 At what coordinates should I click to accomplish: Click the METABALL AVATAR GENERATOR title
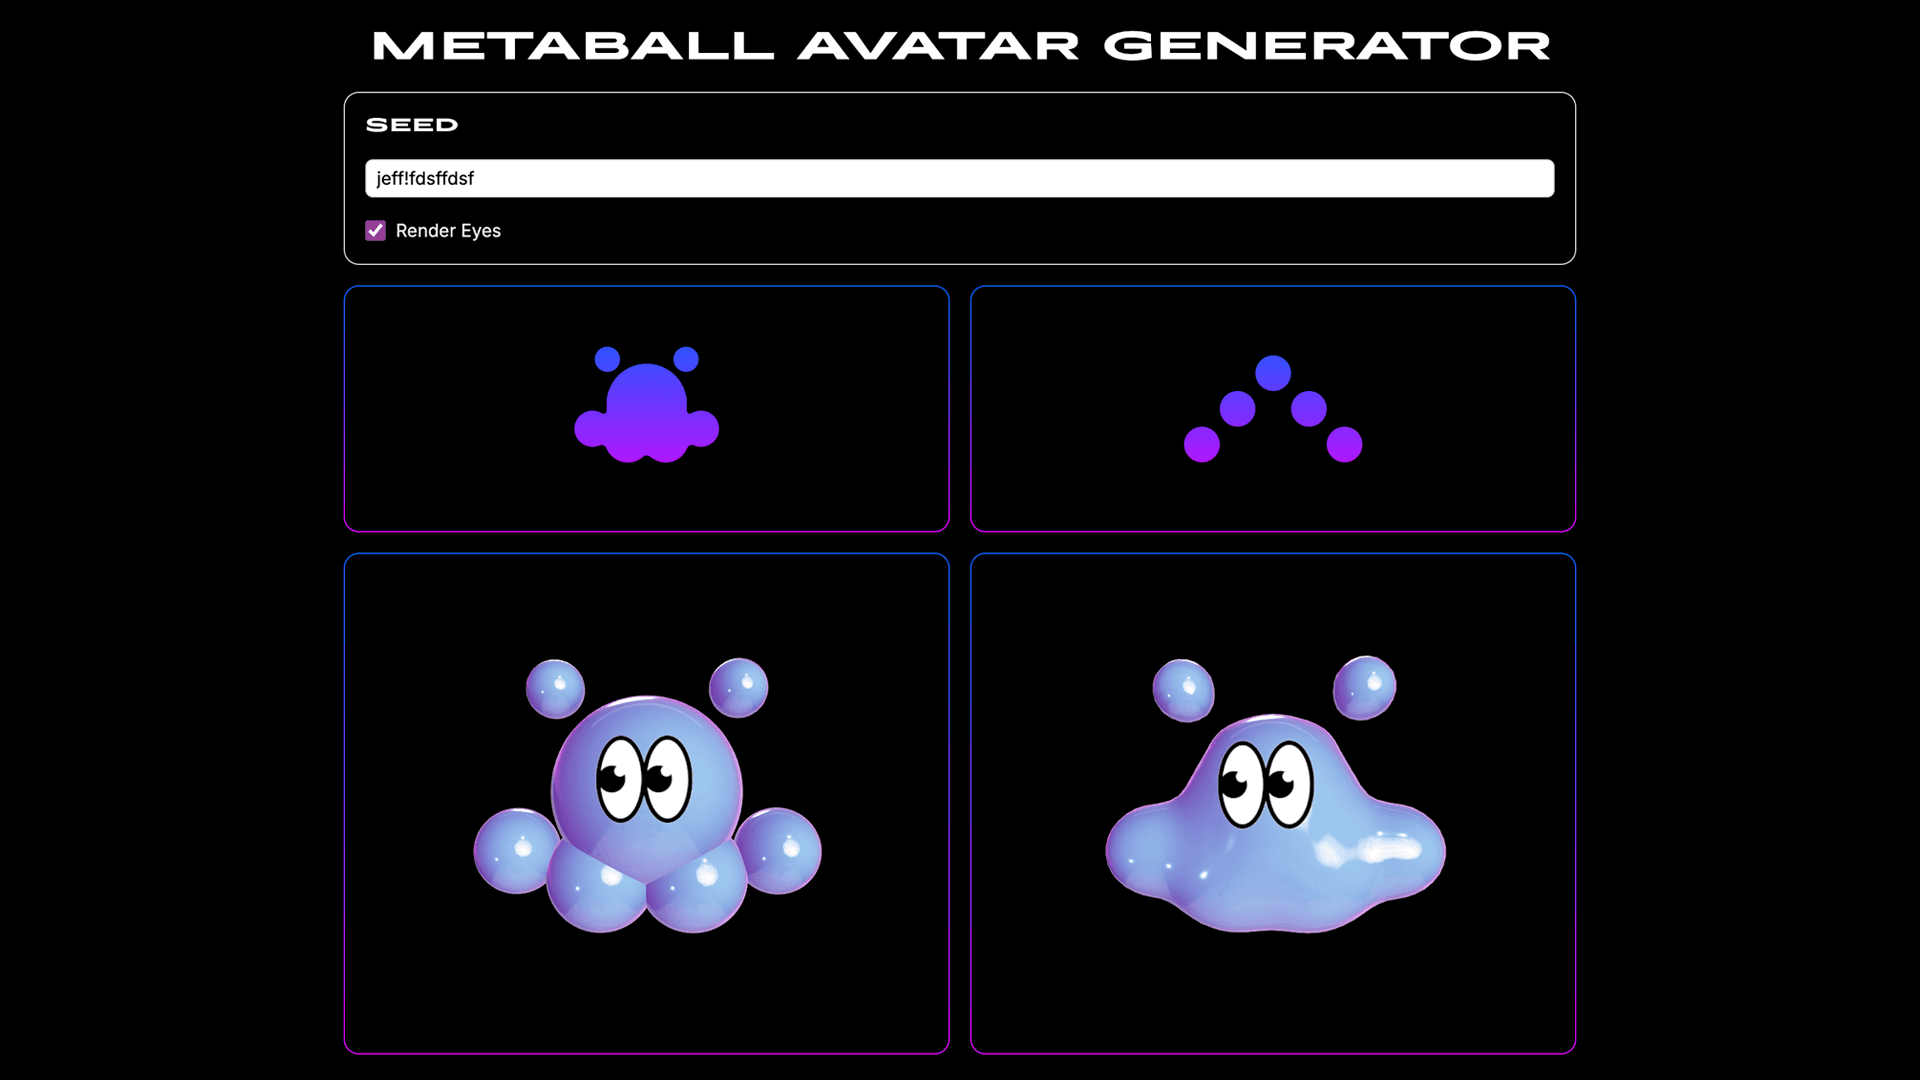point(960,45)
